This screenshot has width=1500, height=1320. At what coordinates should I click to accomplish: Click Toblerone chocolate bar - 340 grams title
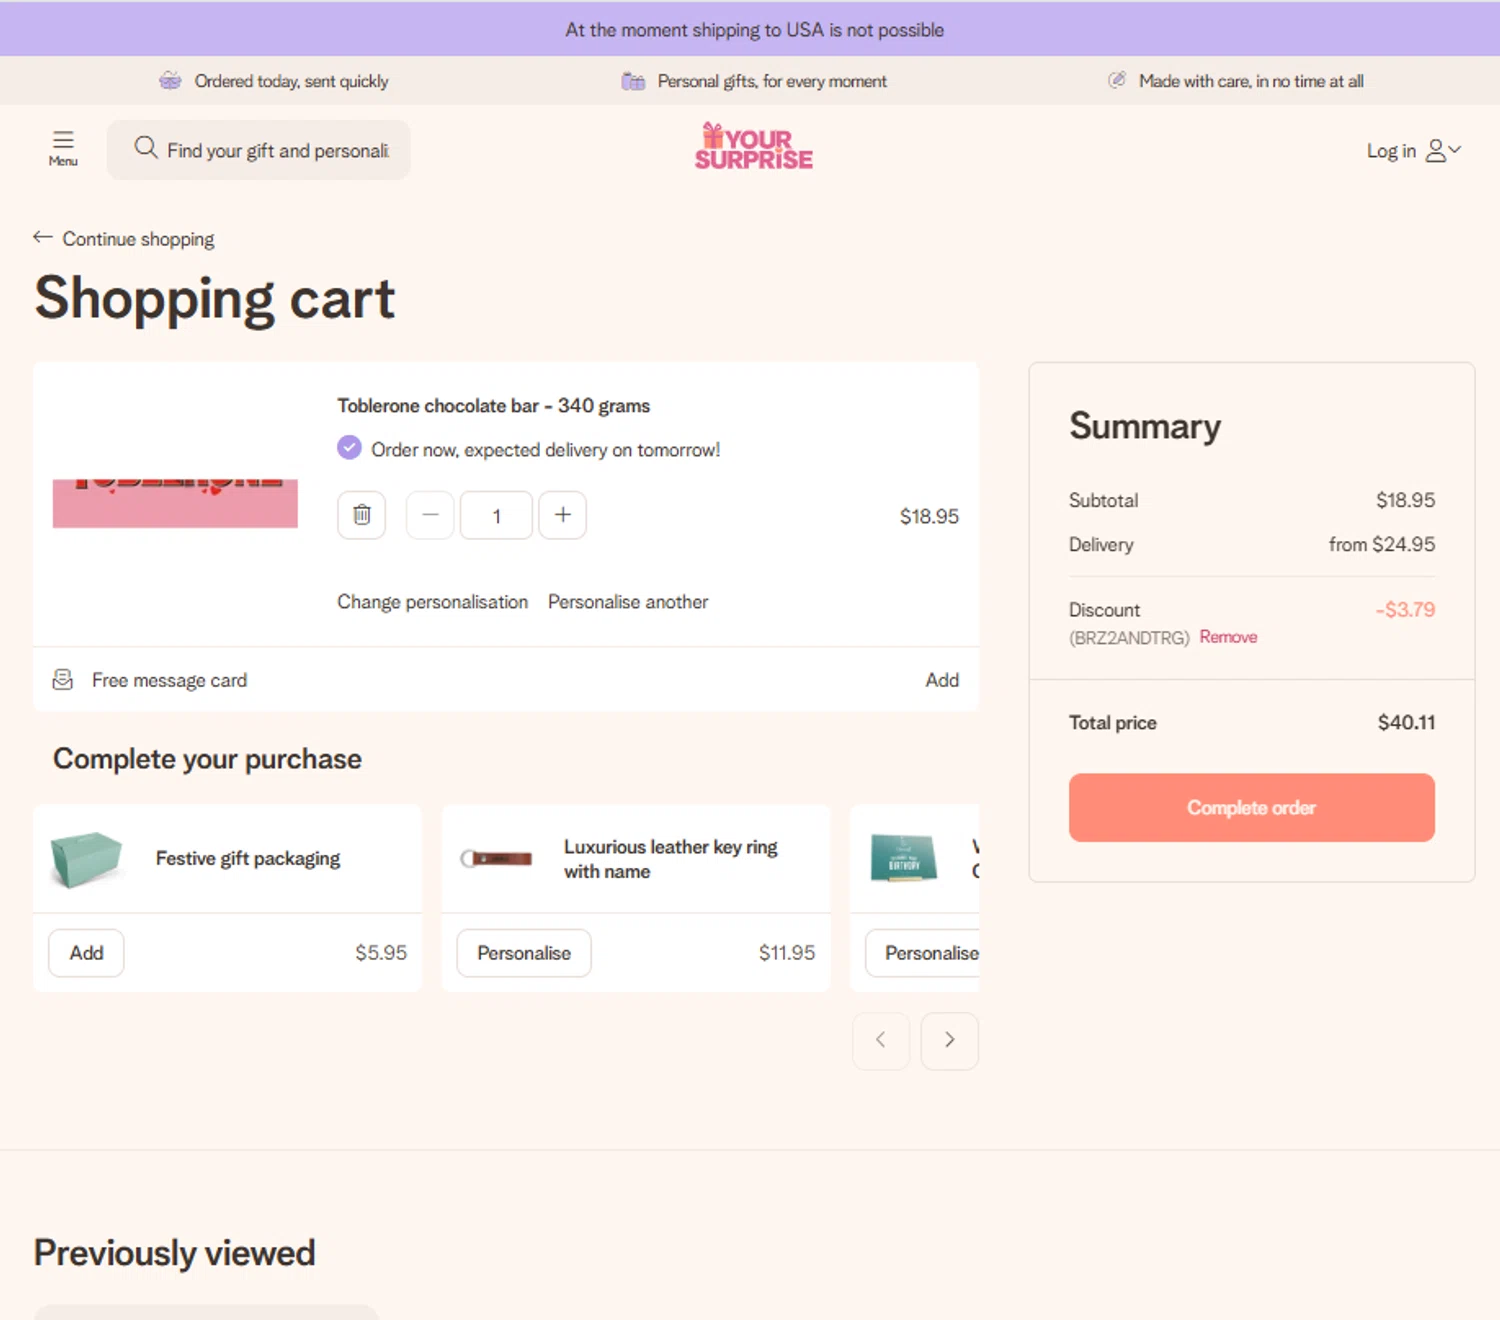tap(493, 406)
